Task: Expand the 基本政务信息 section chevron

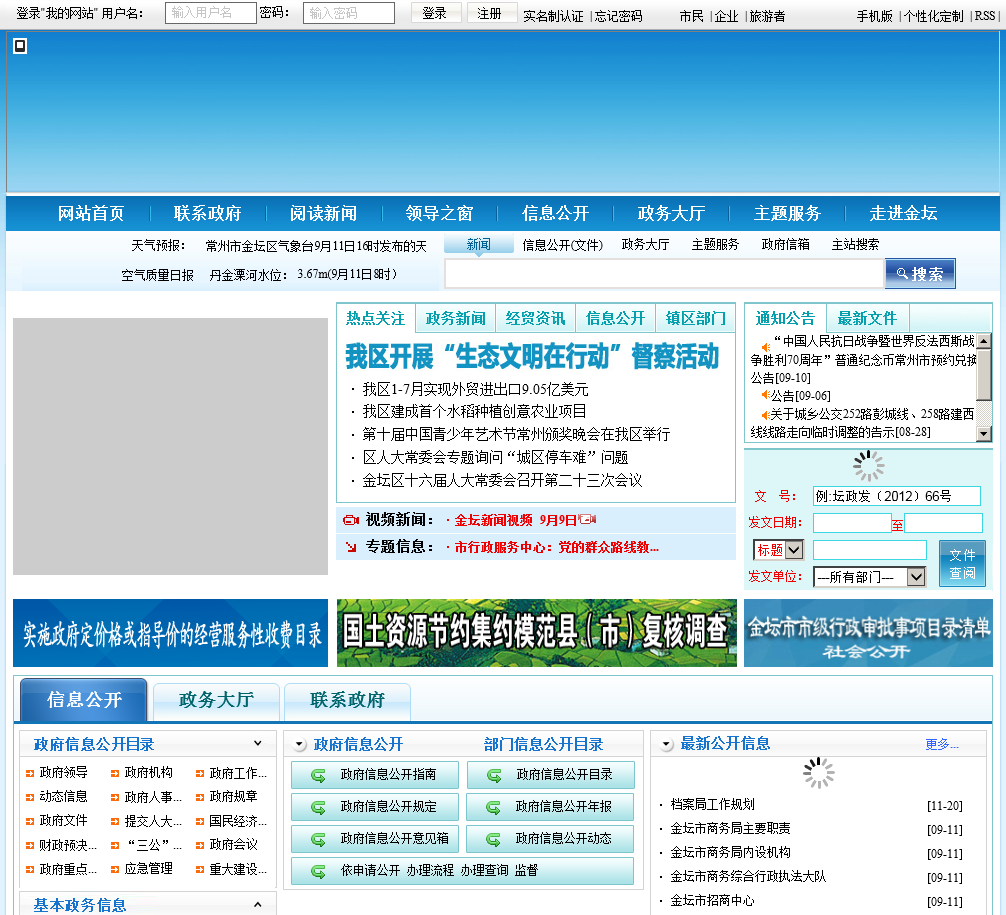Action: [x=257, y=905]
